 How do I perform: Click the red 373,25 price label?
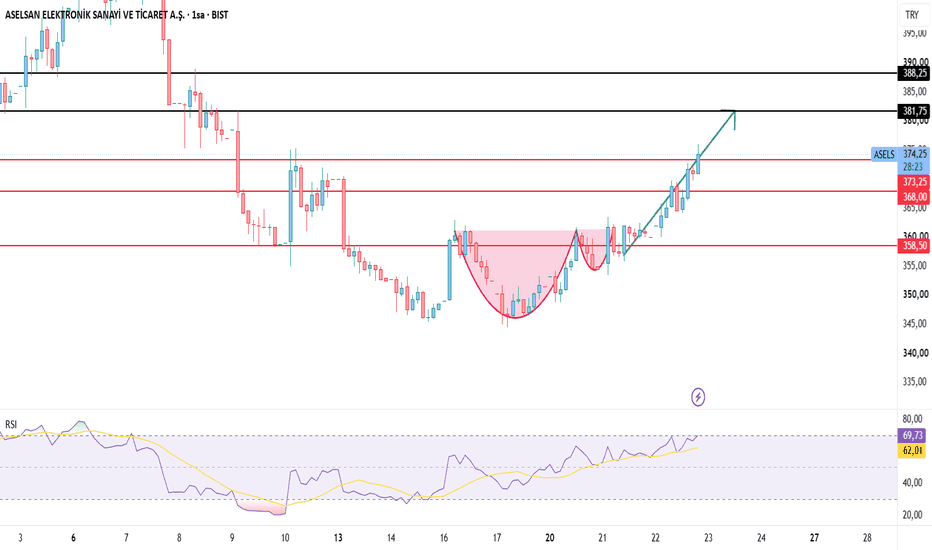coord(914,182)
